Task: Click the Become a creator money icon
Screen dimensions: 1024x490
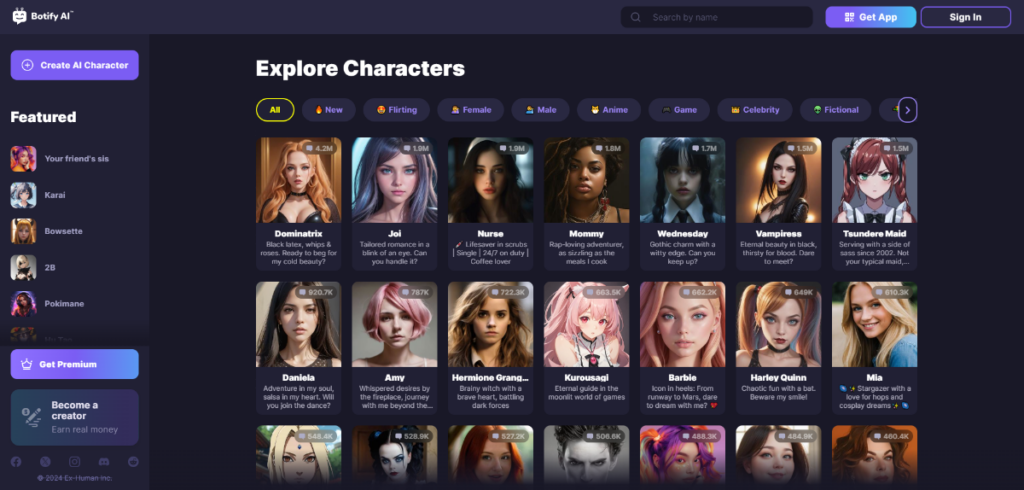Action: point(31,417)
